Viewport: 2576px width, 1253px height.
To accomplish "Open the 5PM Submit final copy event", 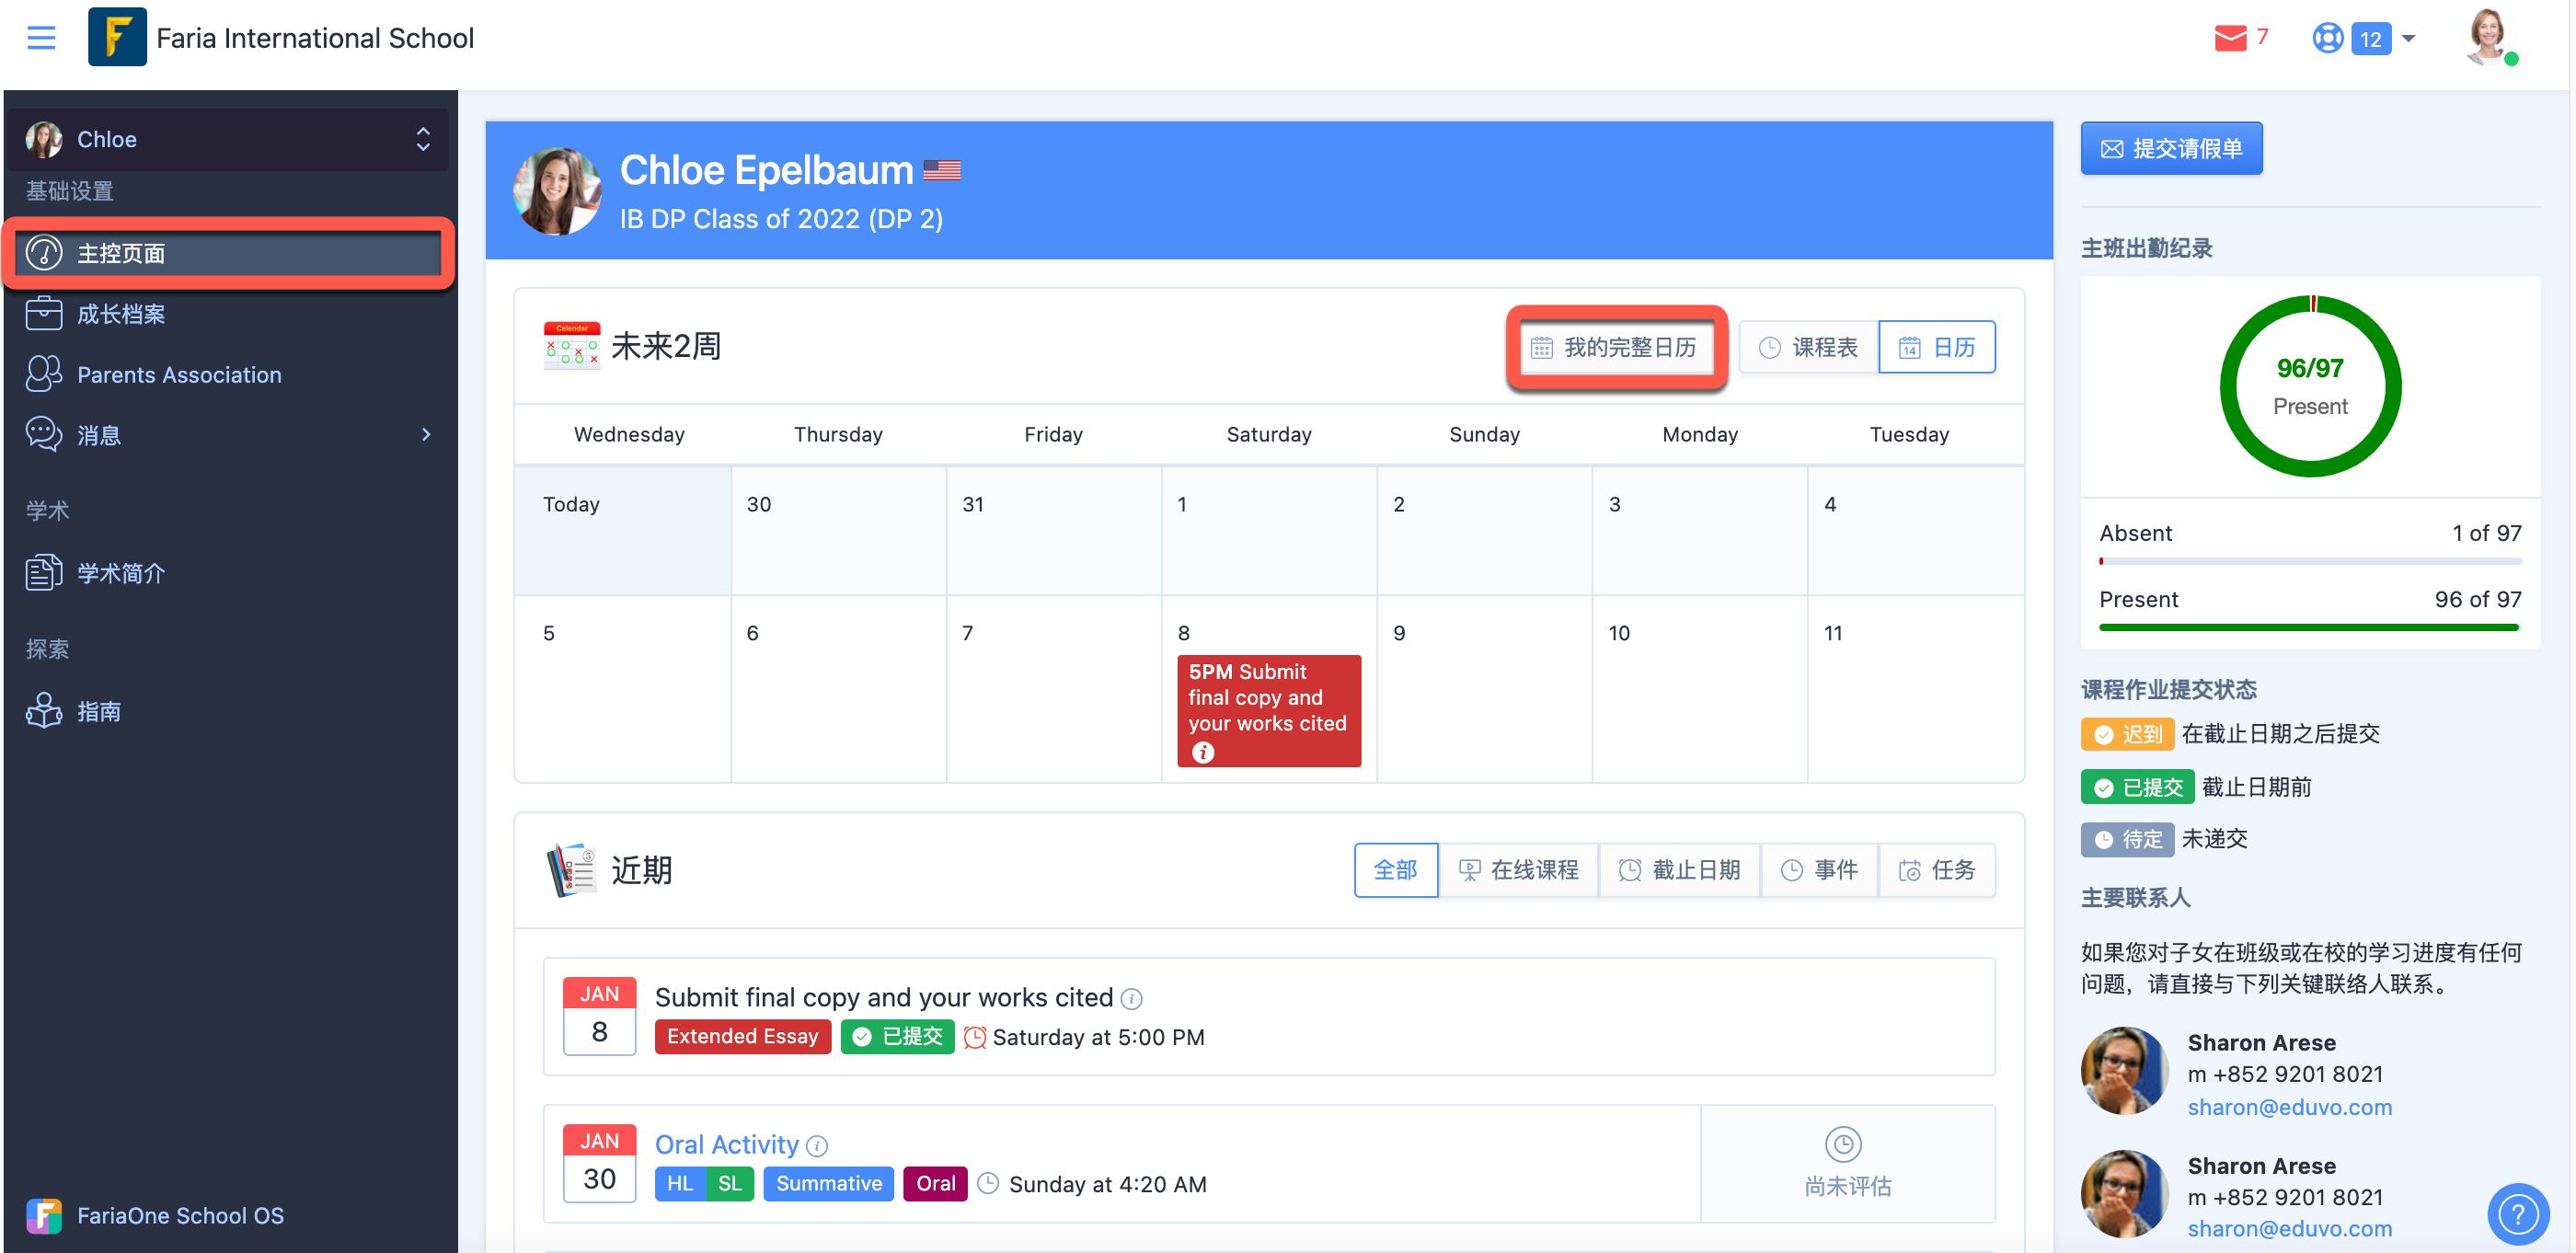I will (1268, 711).
